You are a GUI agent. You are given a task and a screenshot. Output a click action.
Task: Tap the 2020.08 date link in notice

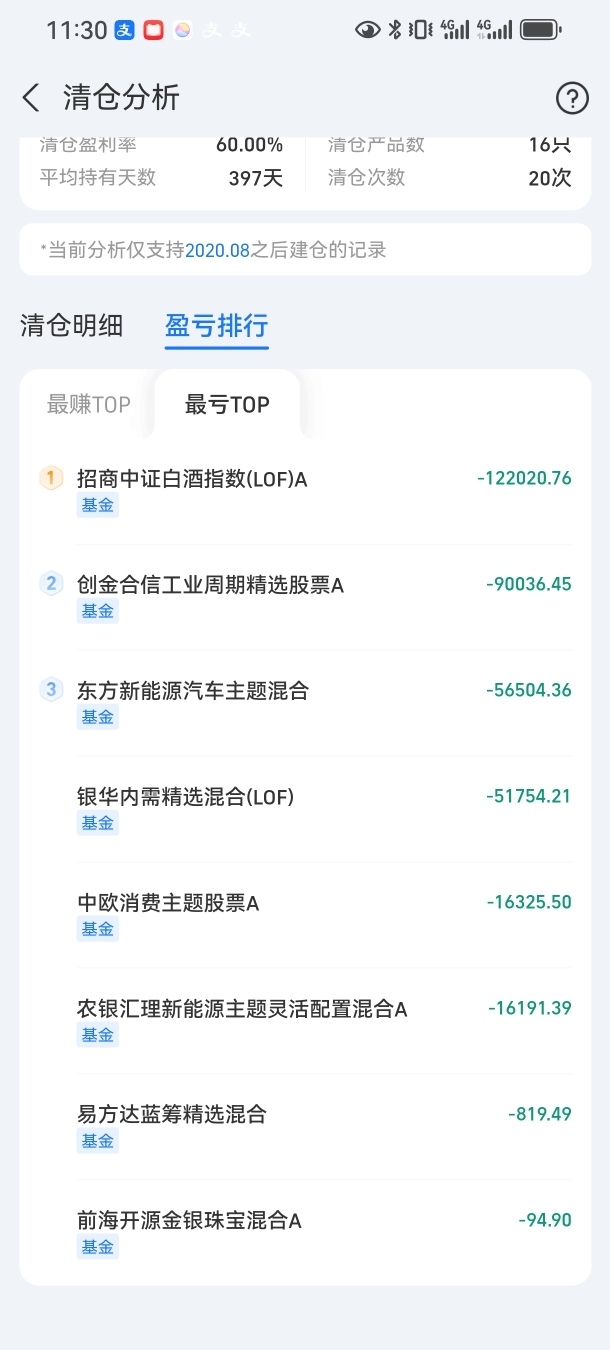tap(217, 250)
